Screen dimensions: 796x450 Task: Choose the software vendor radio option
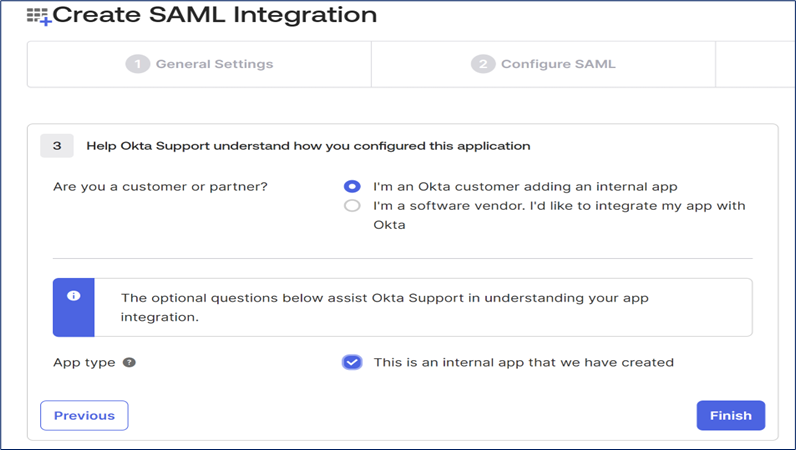click(351, 206)
